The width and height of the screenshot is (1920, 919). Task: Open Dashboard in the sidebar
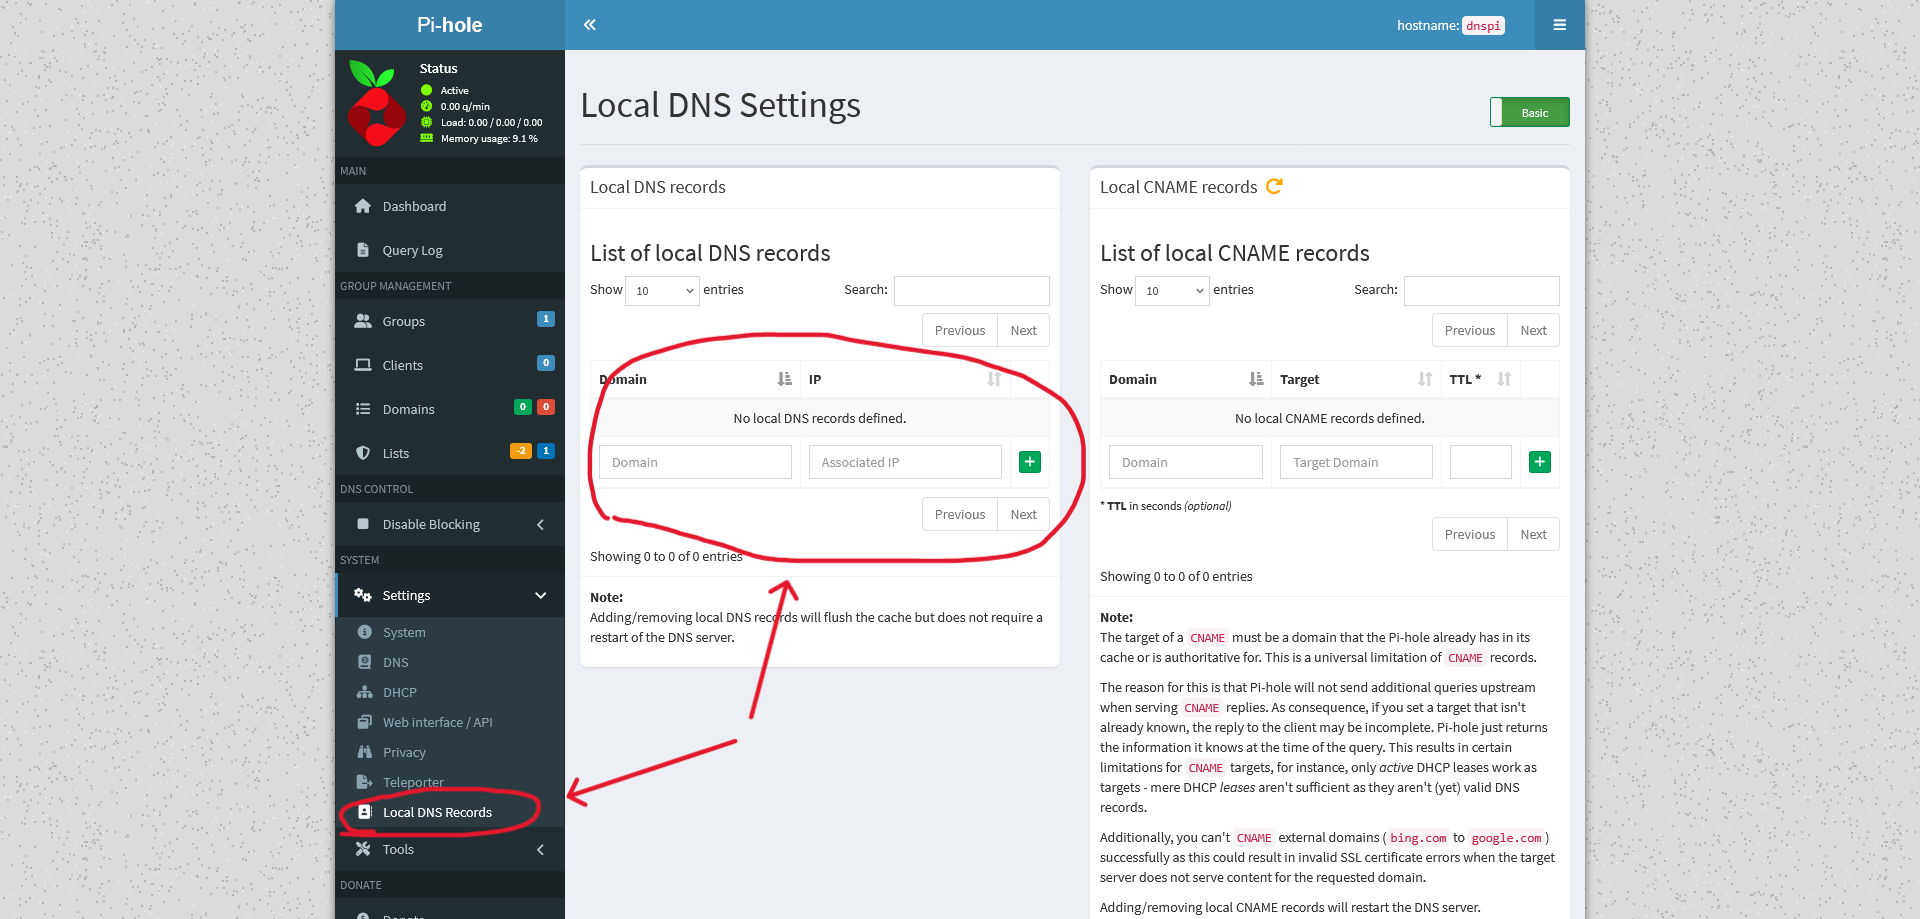click(x=450, y=206)
